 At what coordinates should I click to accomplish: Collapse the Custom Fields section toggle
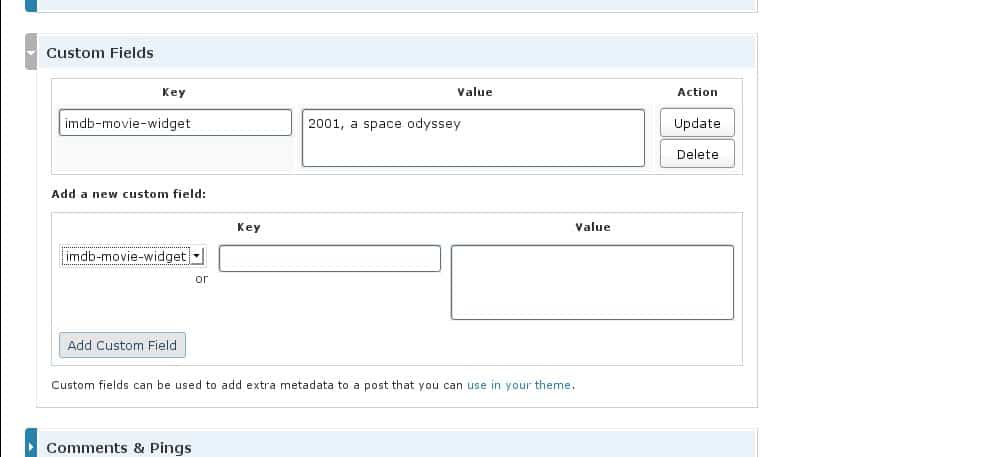click(x=31, y=52)
